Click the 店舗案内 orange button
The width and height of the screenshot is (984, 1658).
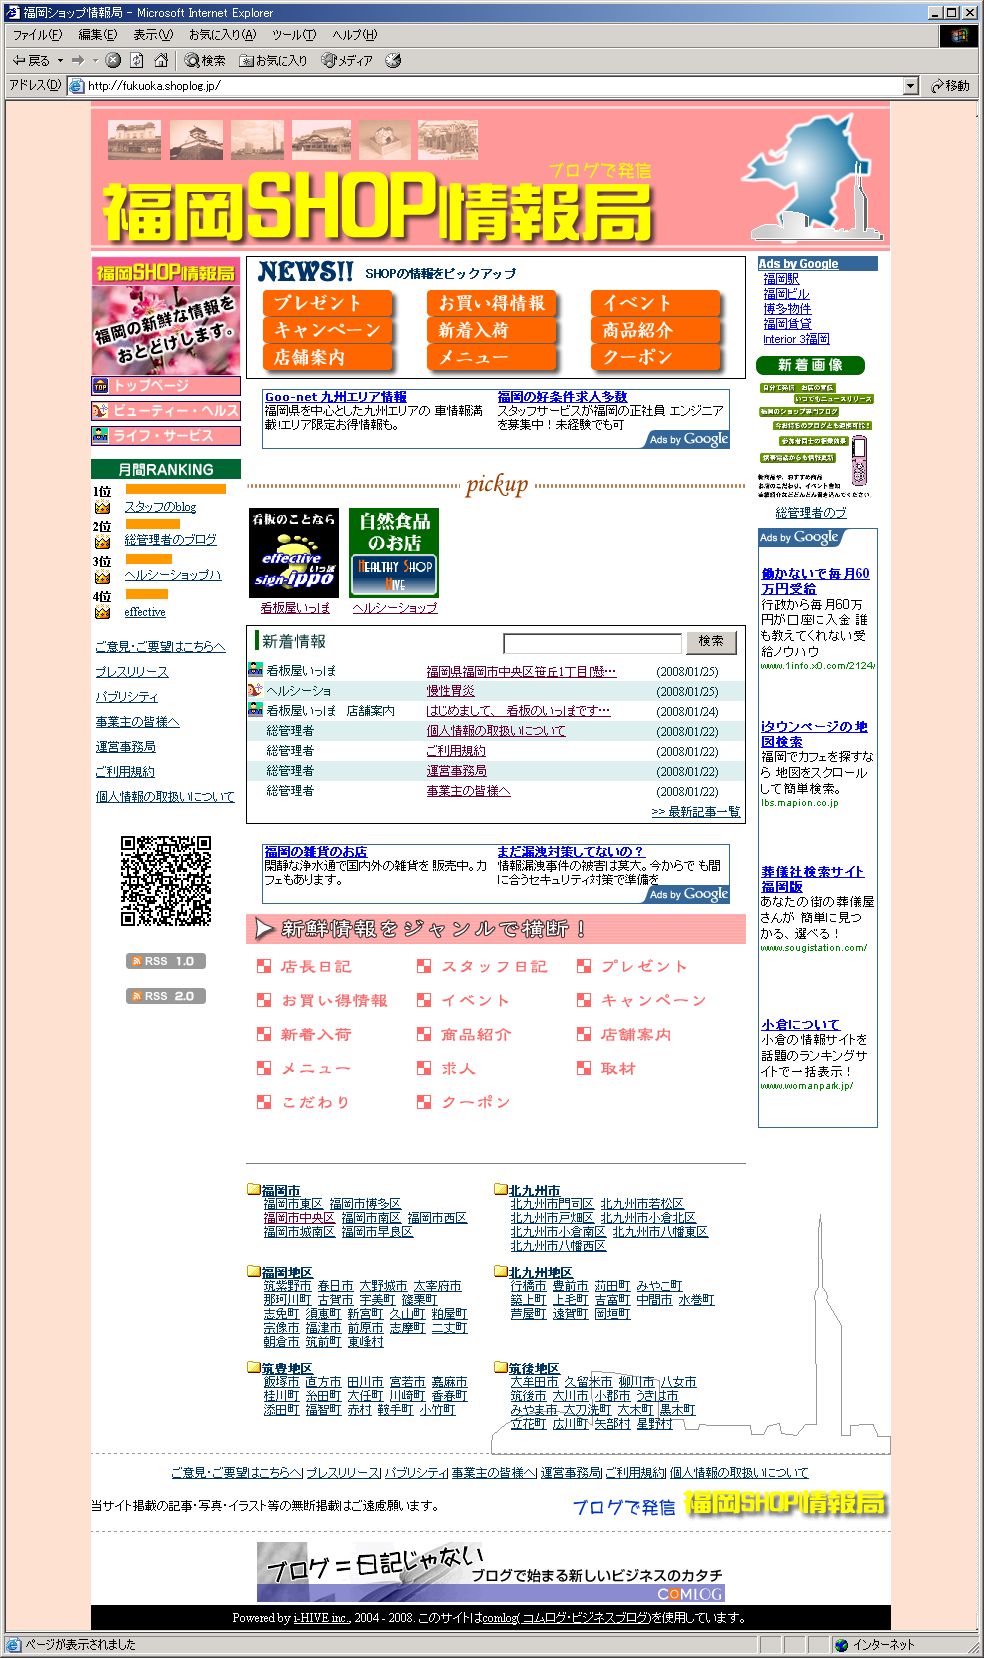click(328, 357)
